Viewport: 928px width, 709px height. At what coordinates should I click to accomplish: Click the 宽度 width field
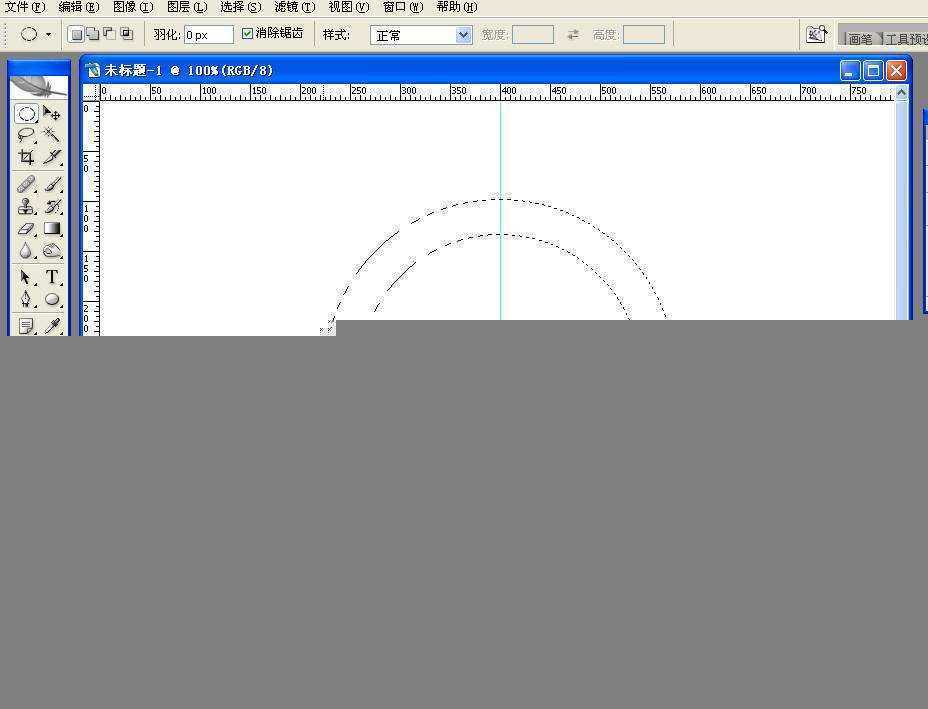click(x=533, y=35)
